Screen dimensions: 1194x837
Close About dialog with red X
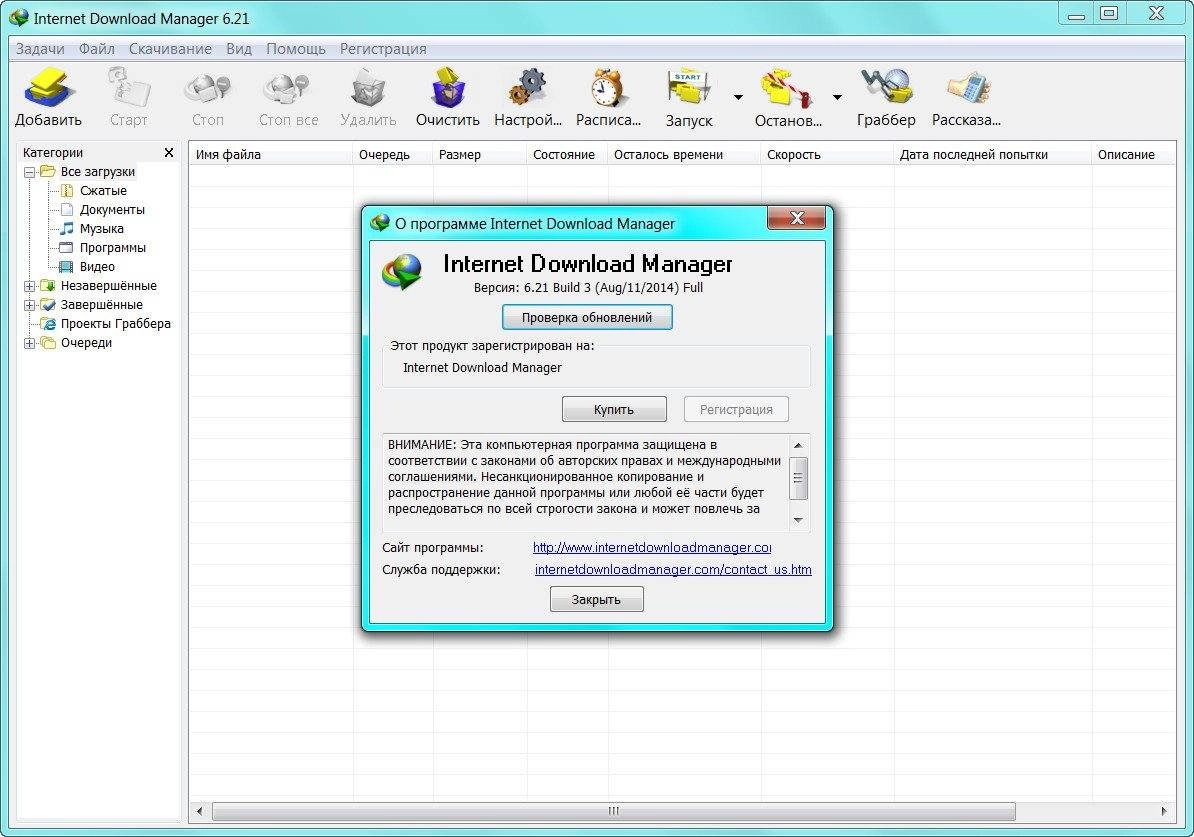797,219
